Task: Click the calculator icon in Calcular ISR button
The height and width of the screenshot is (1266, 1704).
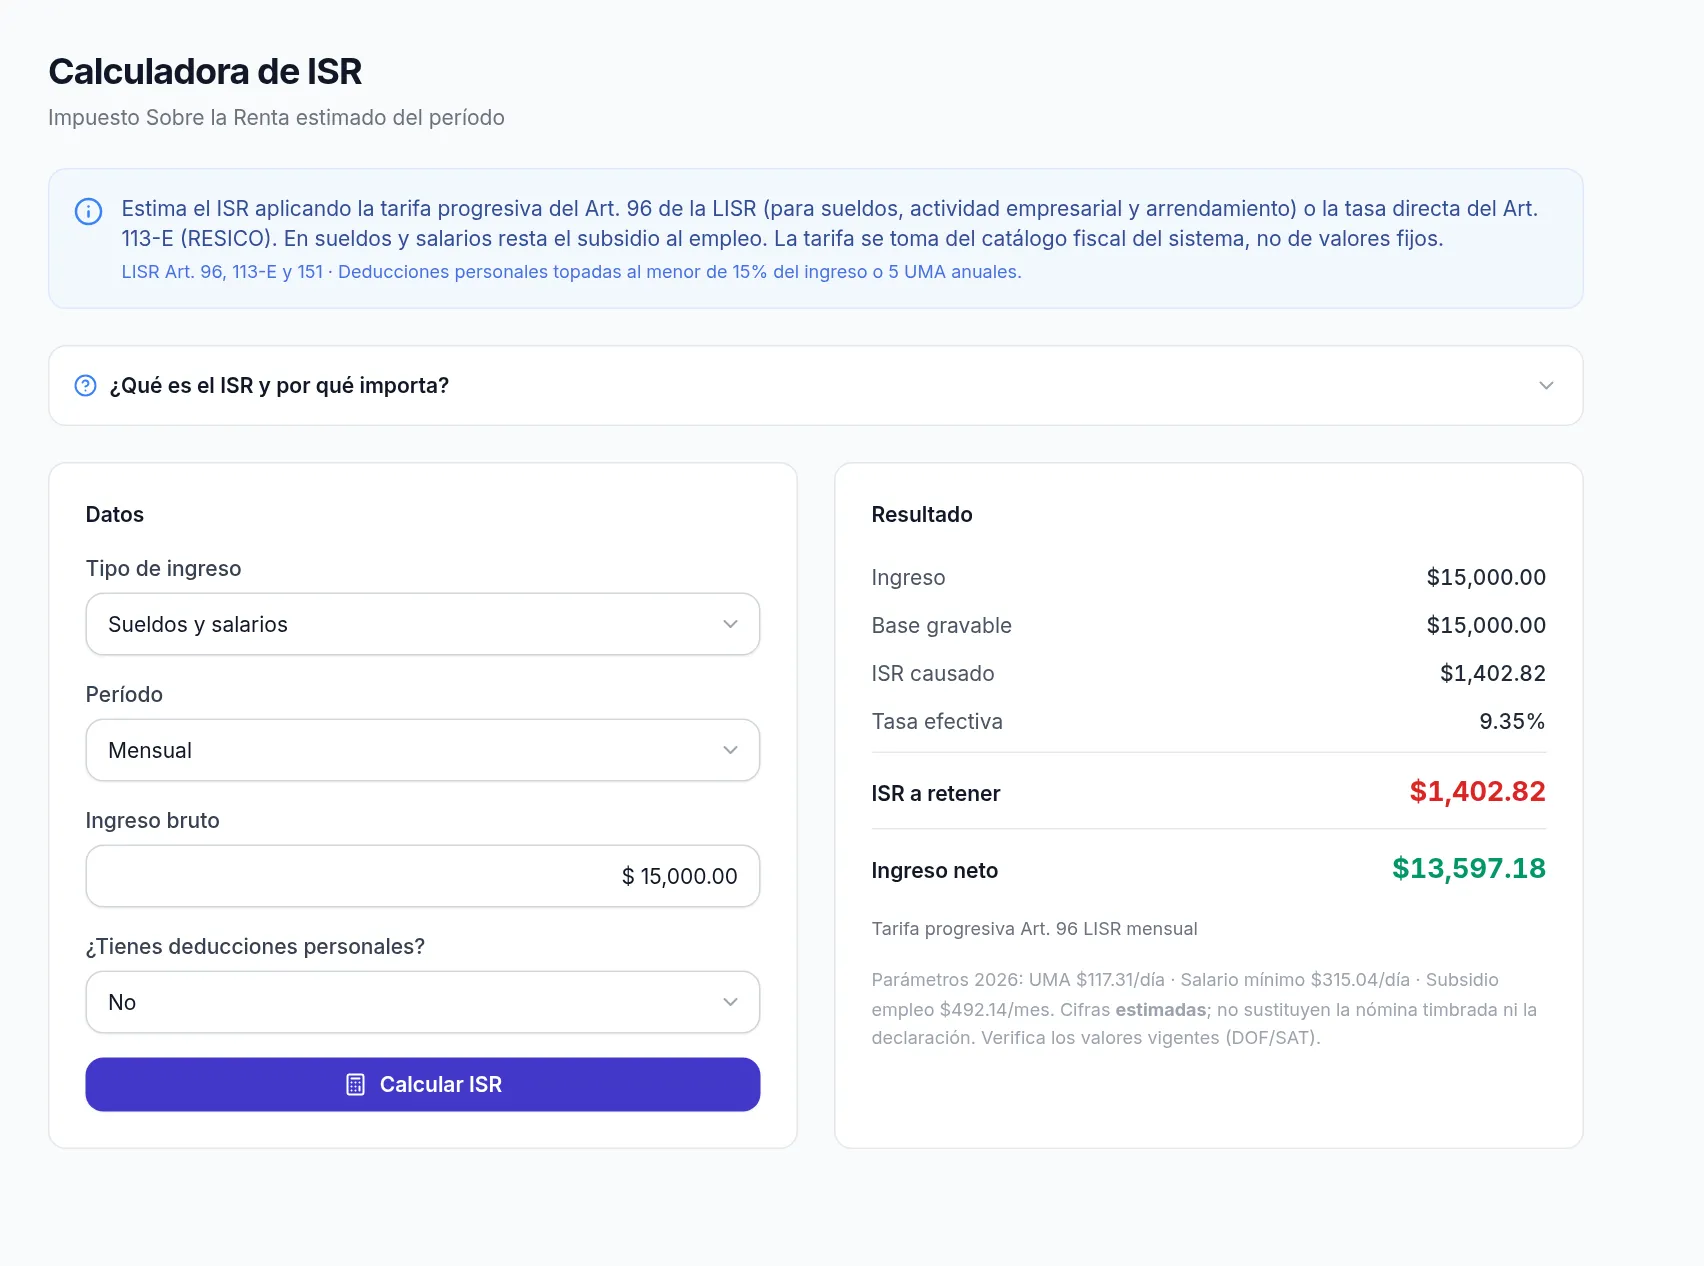Action: 355,1084
